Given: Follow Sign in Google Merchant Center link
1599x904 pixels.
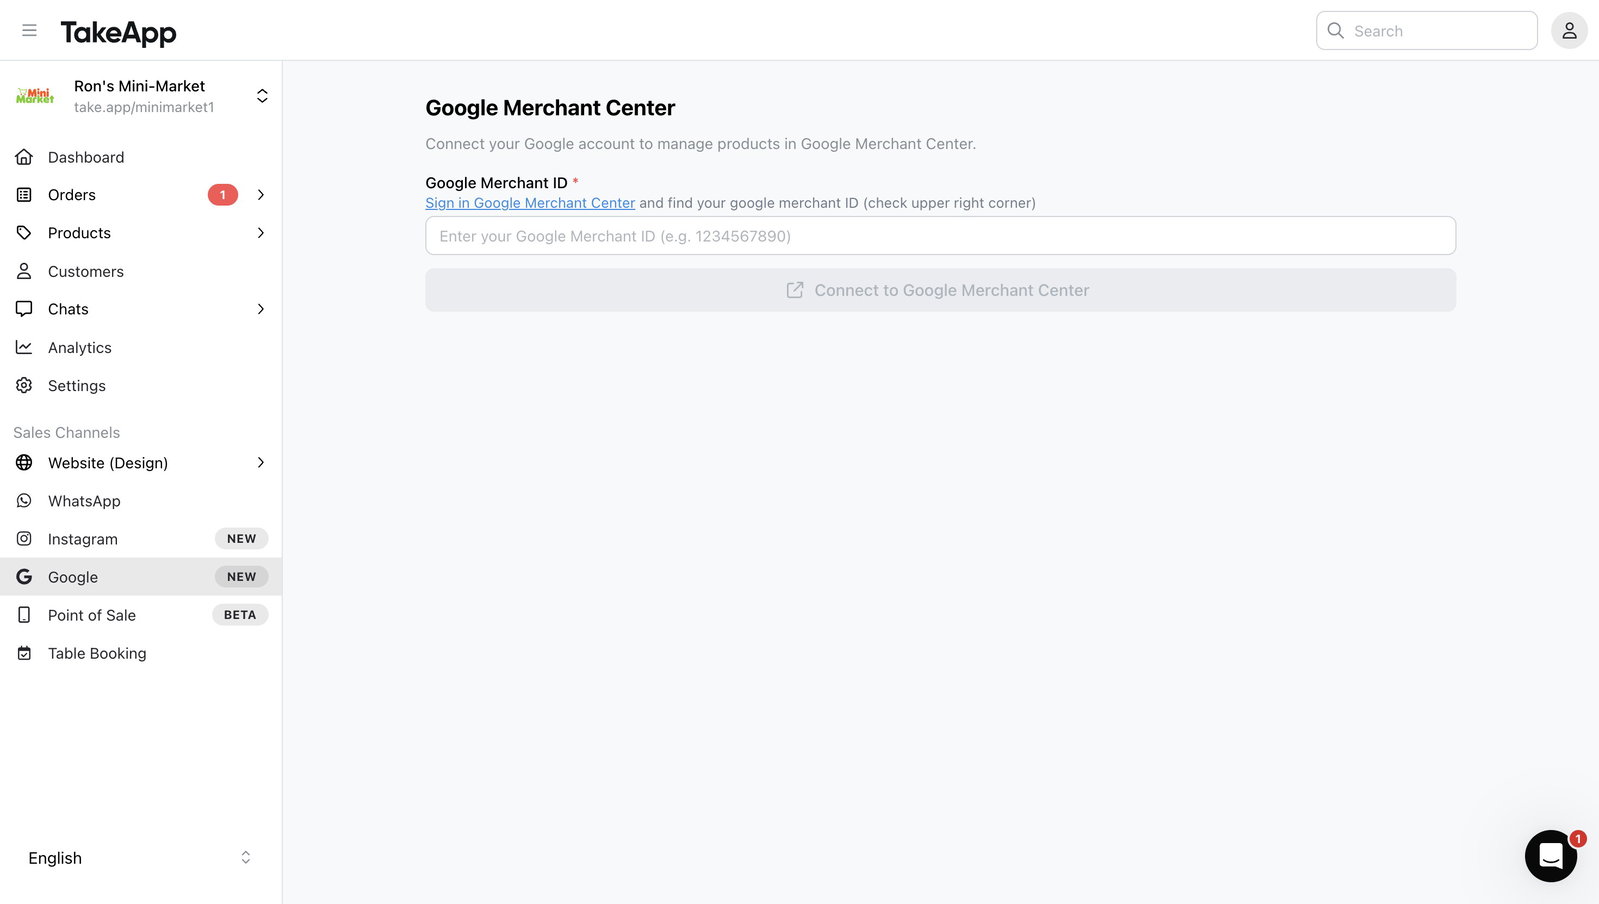Looking at the screenshot, I should click(530, 203).
